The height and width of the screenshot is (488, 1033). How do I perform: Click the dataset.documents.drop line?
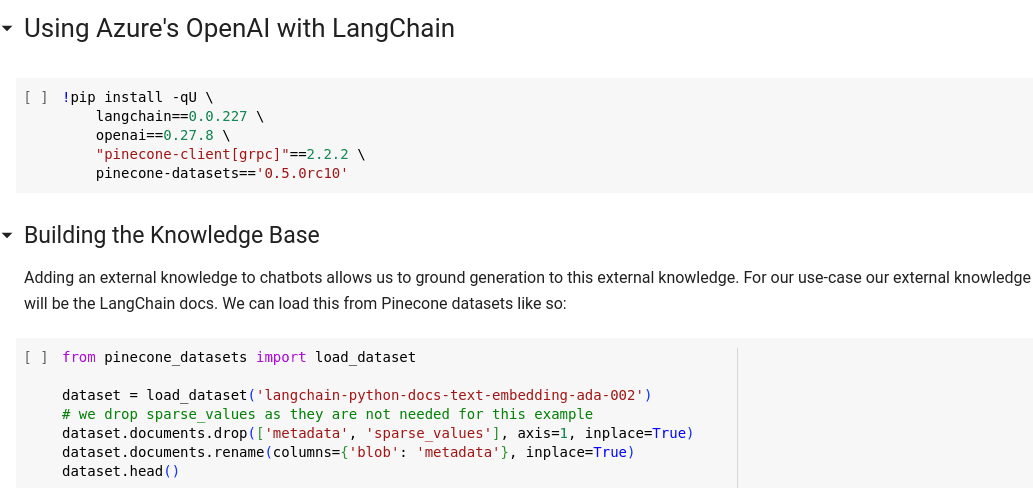pos(377,433)
